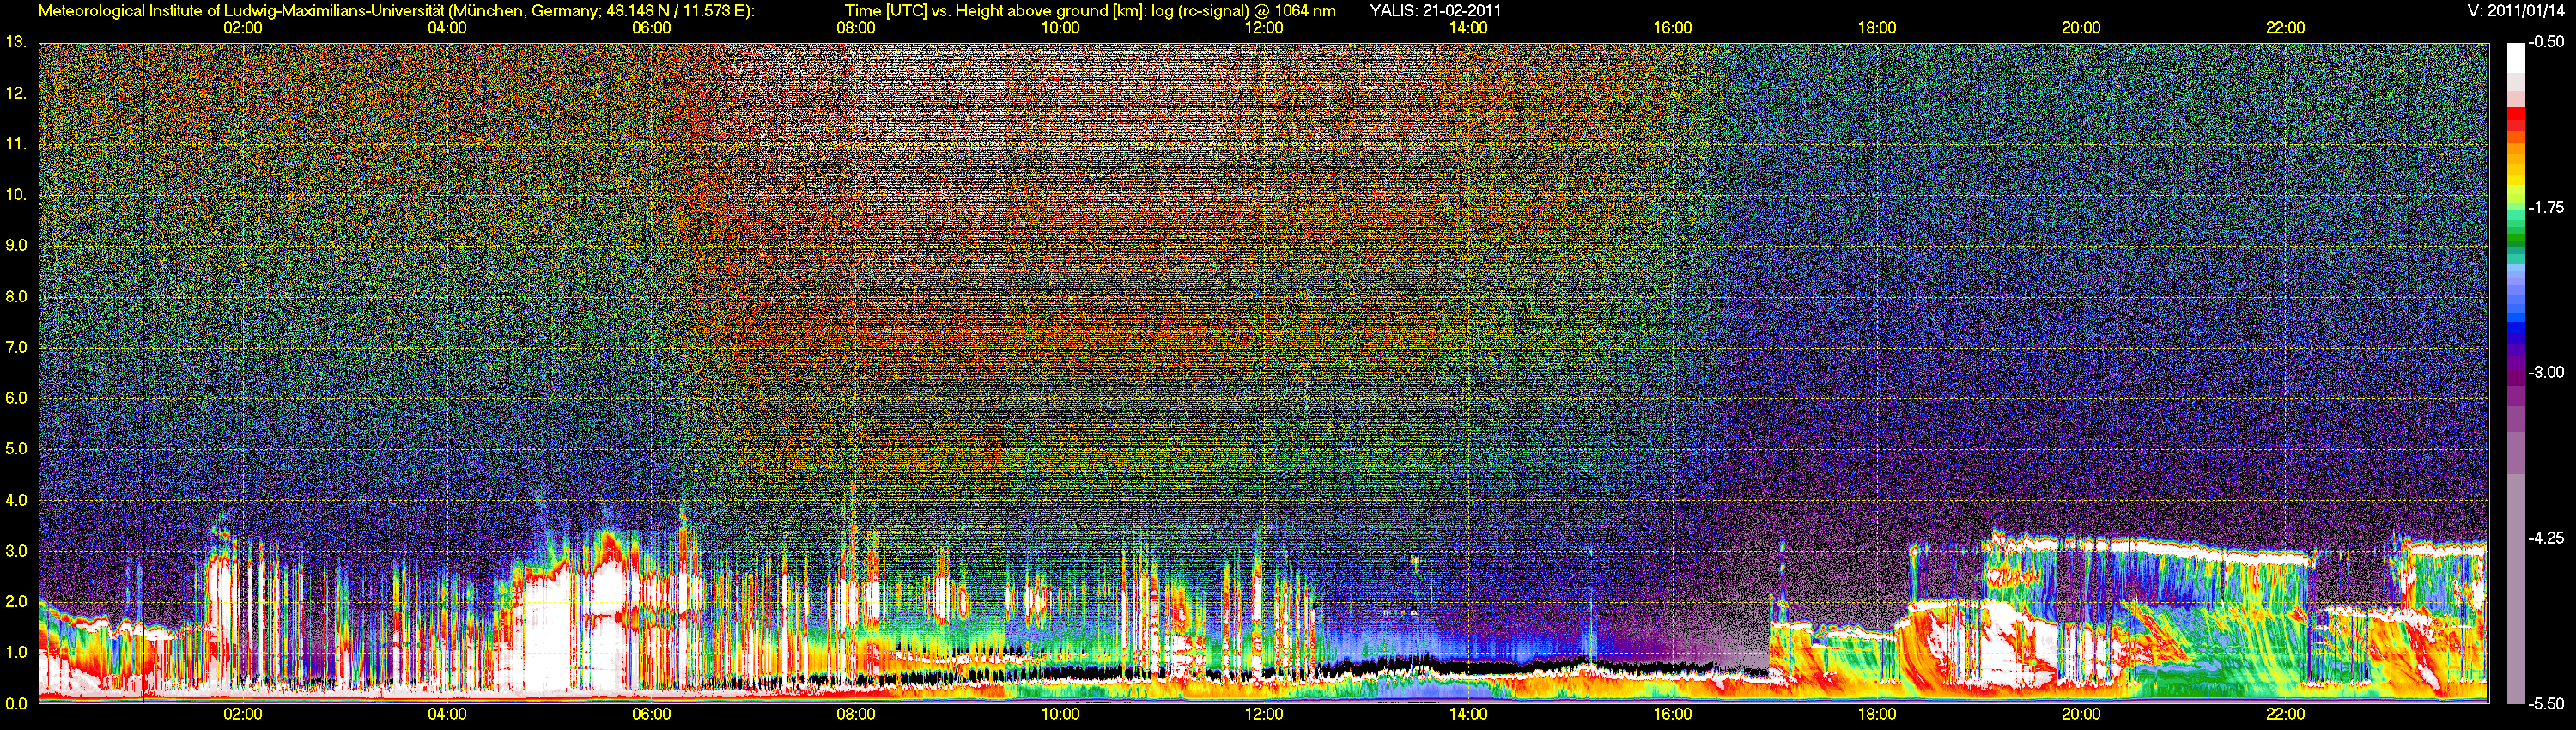The width and height of the screenshot is (2576, 730).
Task: Select the 10:00 label on the top time axis
Action: (1060, 28)
